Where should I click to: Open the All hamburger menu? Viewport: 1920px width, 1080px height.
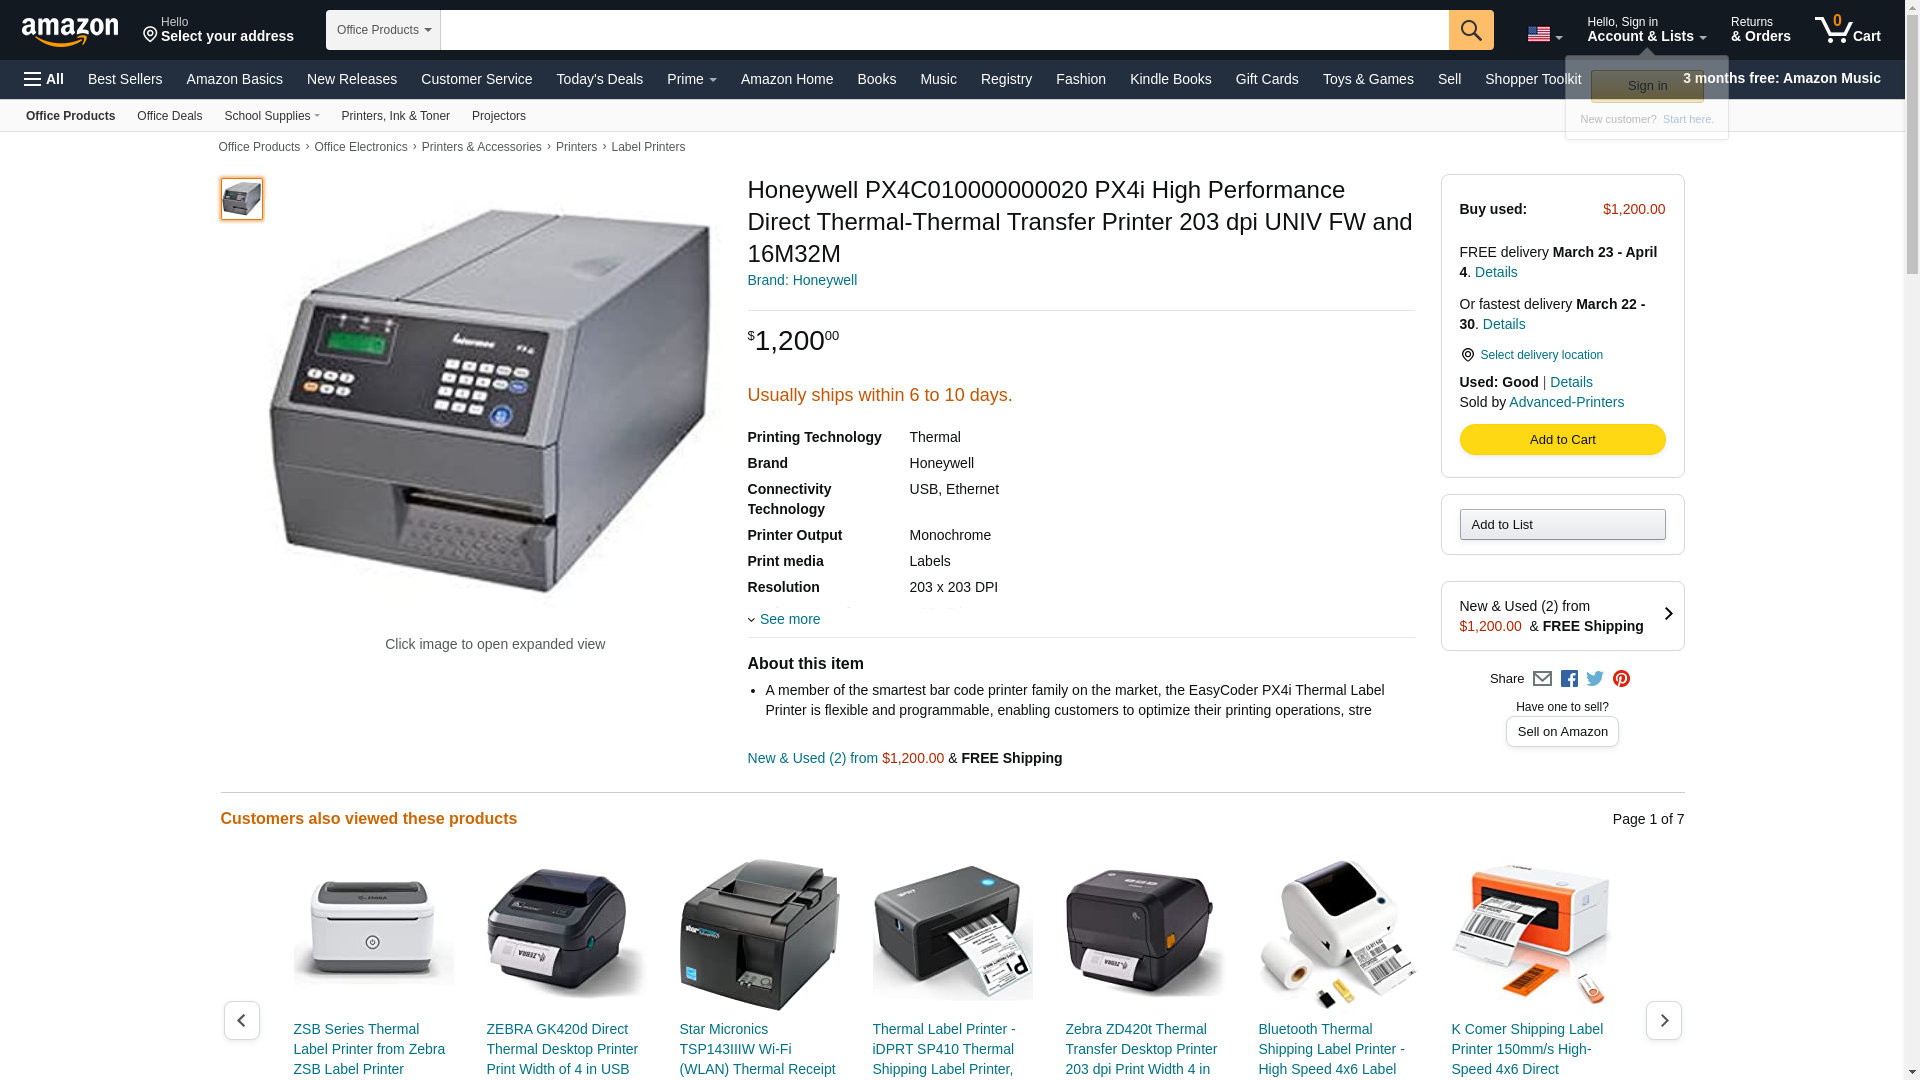point(44,79)
